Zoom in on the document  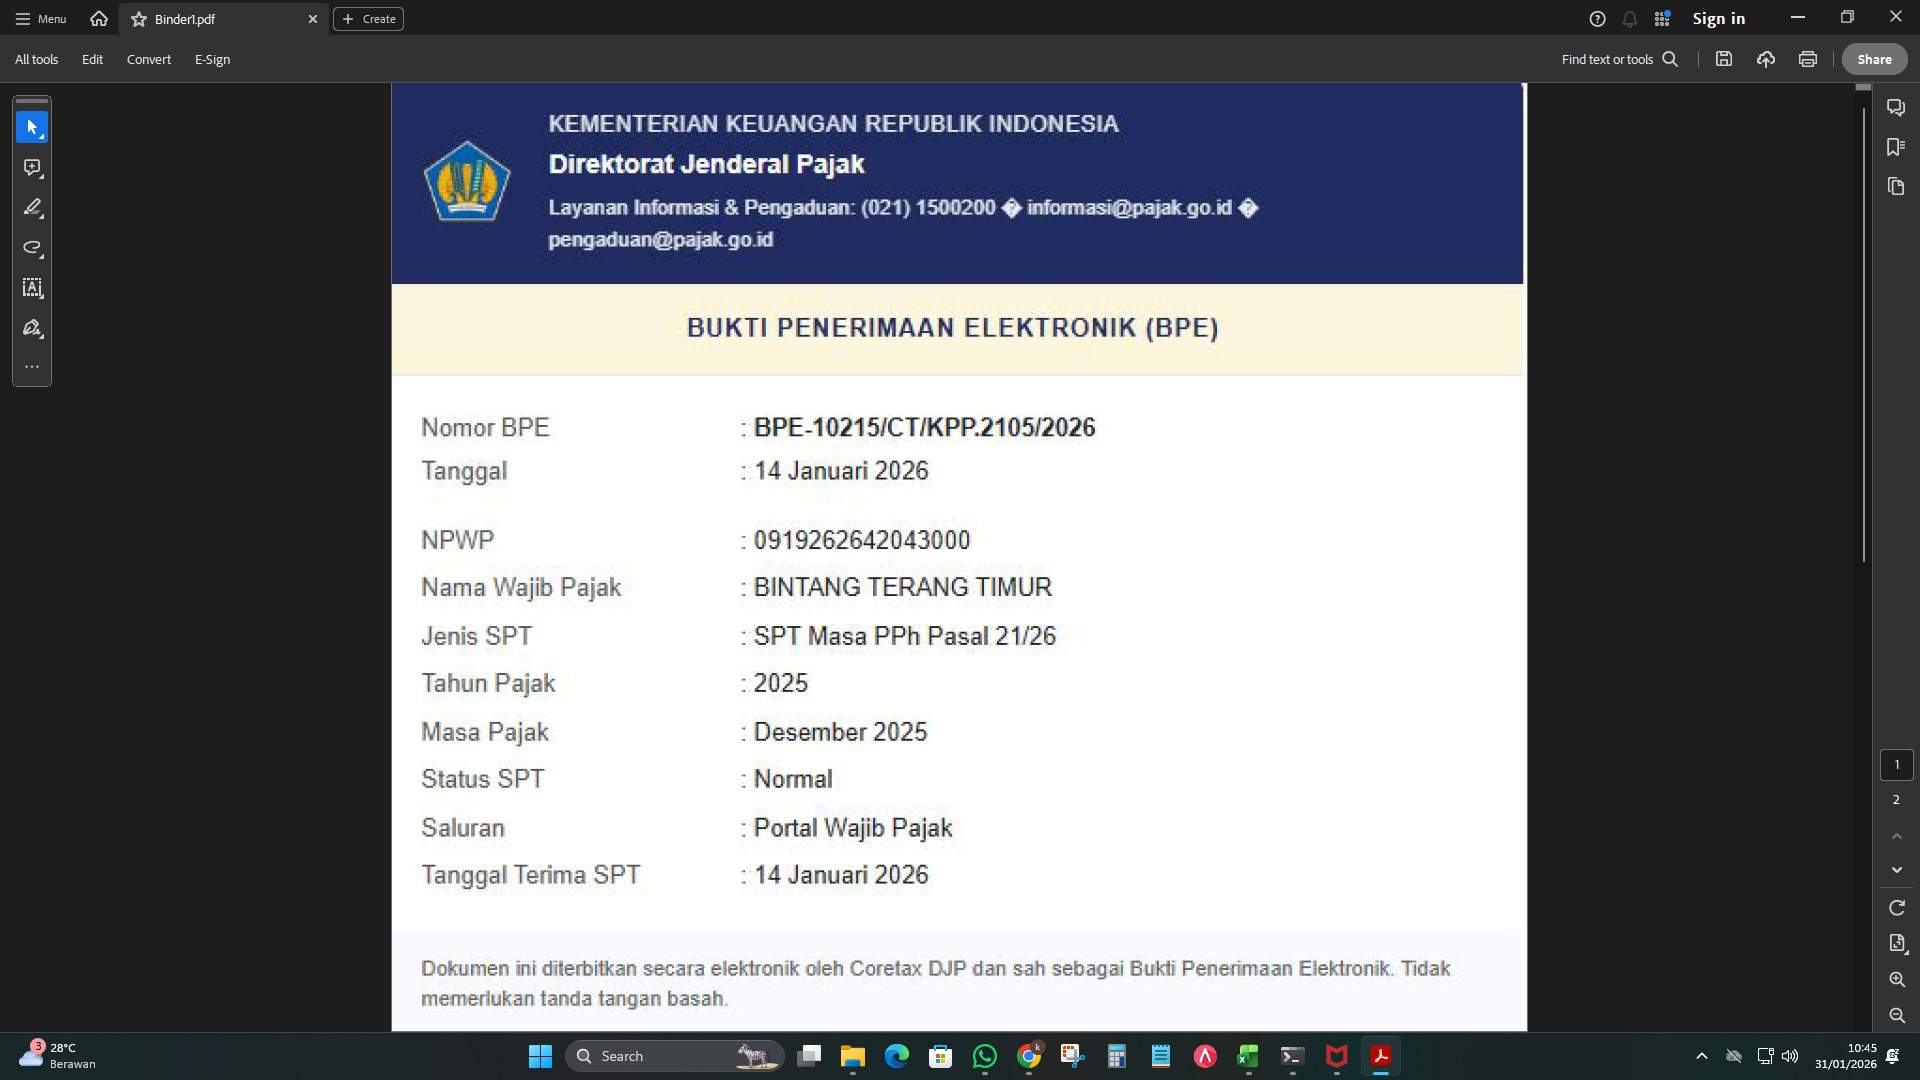point(1896,980)
